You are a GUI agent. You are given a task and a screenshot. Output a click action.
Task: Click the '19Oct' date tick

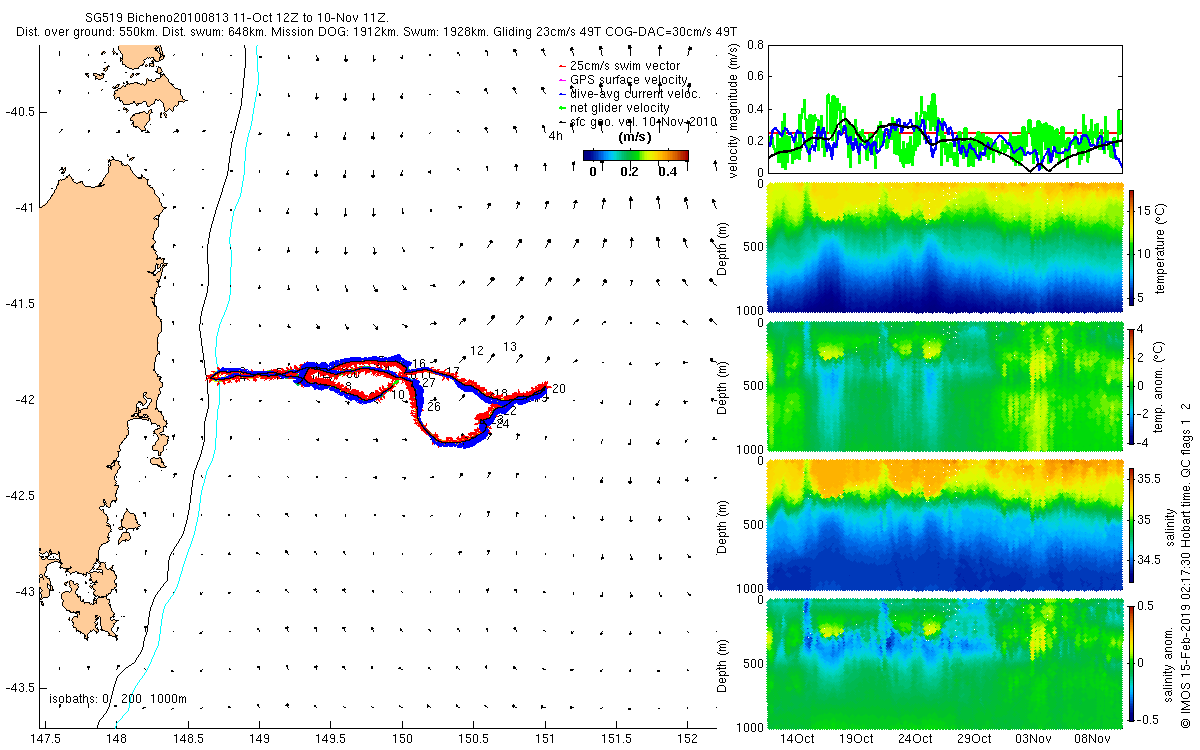coord(856,739)
